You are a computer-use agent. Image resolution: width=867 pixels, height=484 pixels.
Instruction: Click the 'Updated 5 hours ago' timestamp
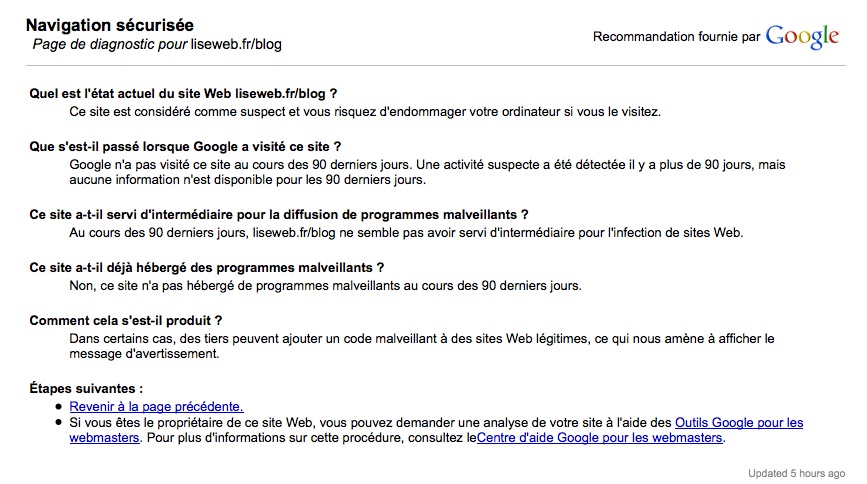[796, 473]
